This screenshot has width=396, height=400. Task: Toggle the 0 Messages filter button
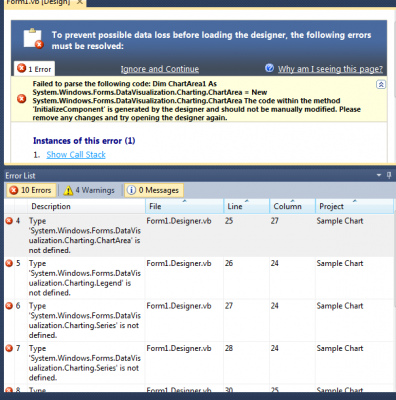click(154, 190)
